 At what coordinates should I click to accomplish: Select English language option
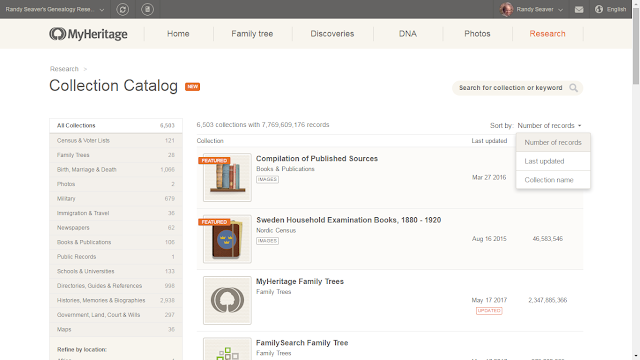(616, 9)
